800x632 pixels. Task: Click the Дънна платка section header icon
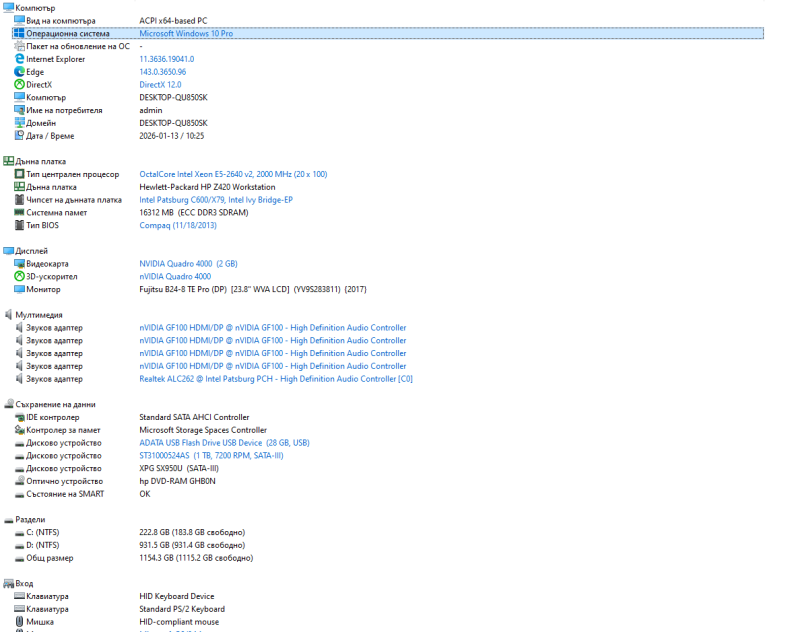[8, 161]
